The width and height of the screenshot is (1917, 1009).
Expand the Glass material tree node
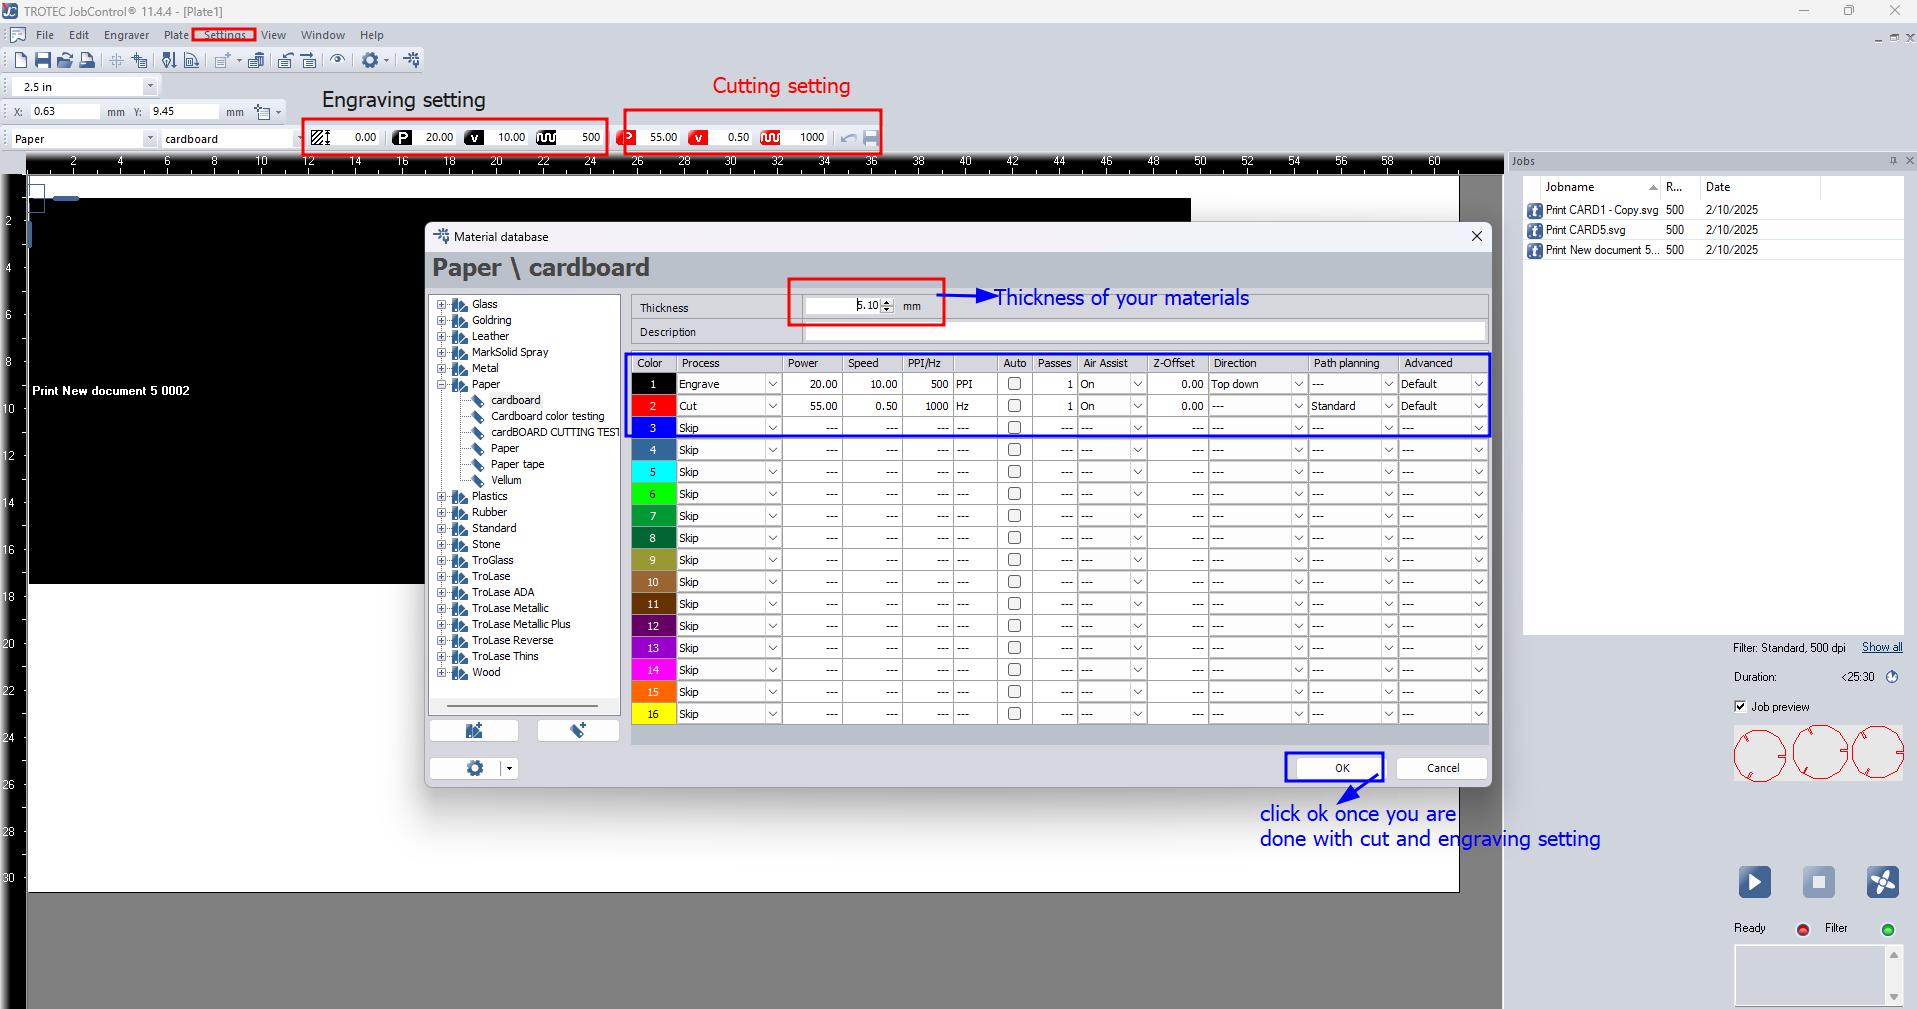pyautogui.click(x=442, y=304)
